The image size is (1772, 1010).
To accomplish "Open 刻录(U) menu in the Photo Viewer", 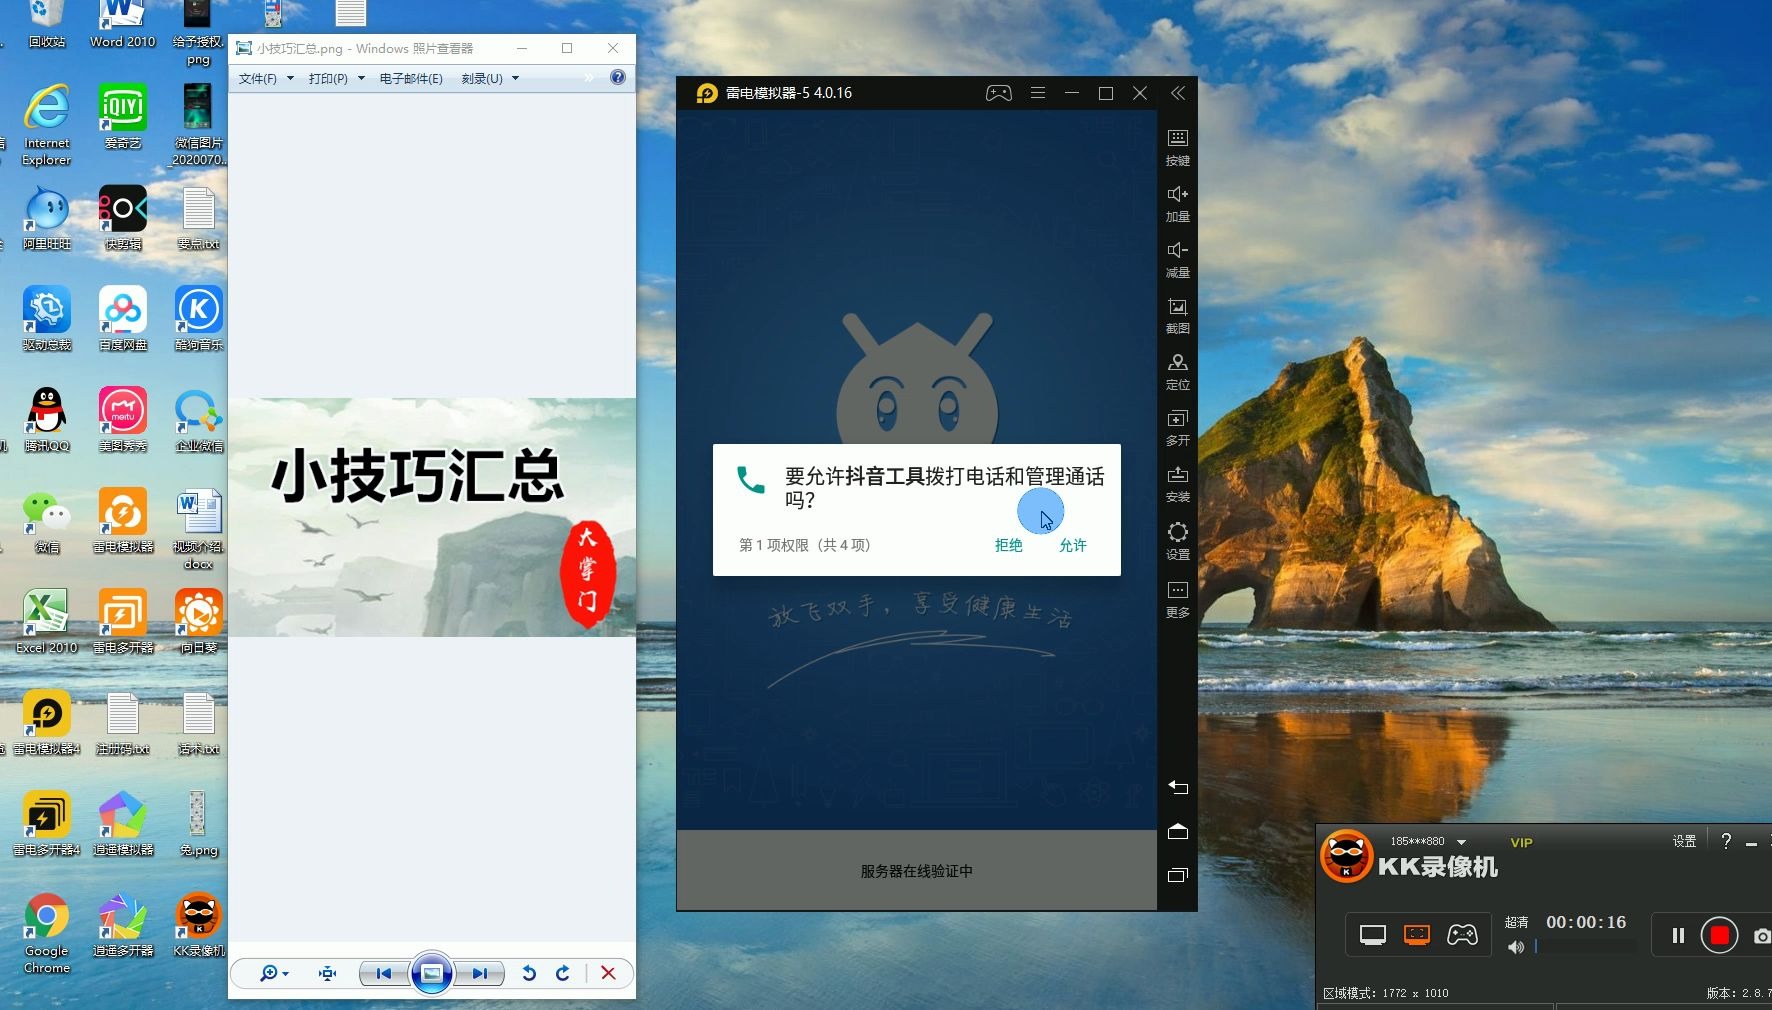I will (490, 78).
